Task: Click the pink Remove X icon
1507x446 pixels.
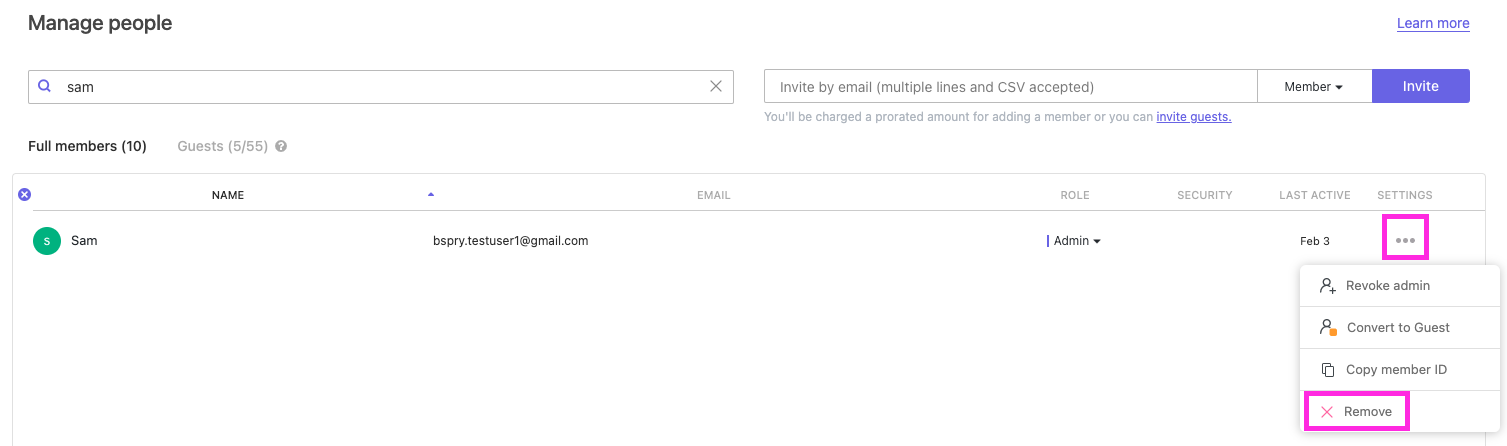Action: [1327, 412]
